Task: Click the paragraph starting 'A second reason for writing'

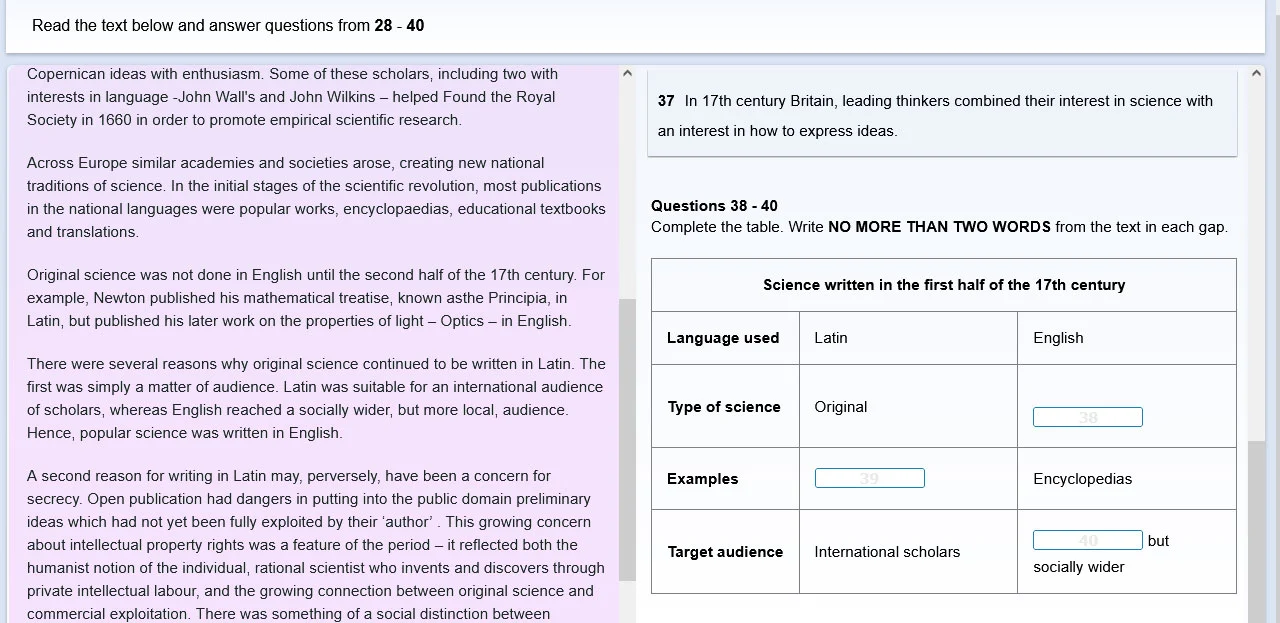Action: (x=316, y=545)
